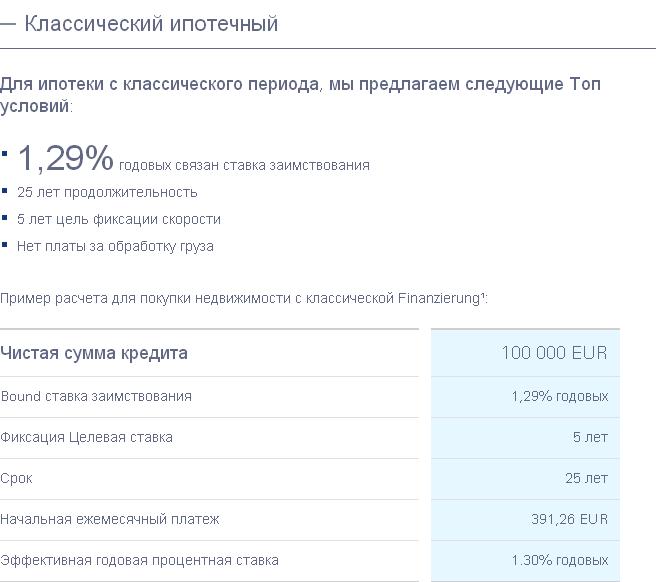The image size is (656, 582).
Task: Collapse the Классический ипотечный section dash
Action: point(8,24)
